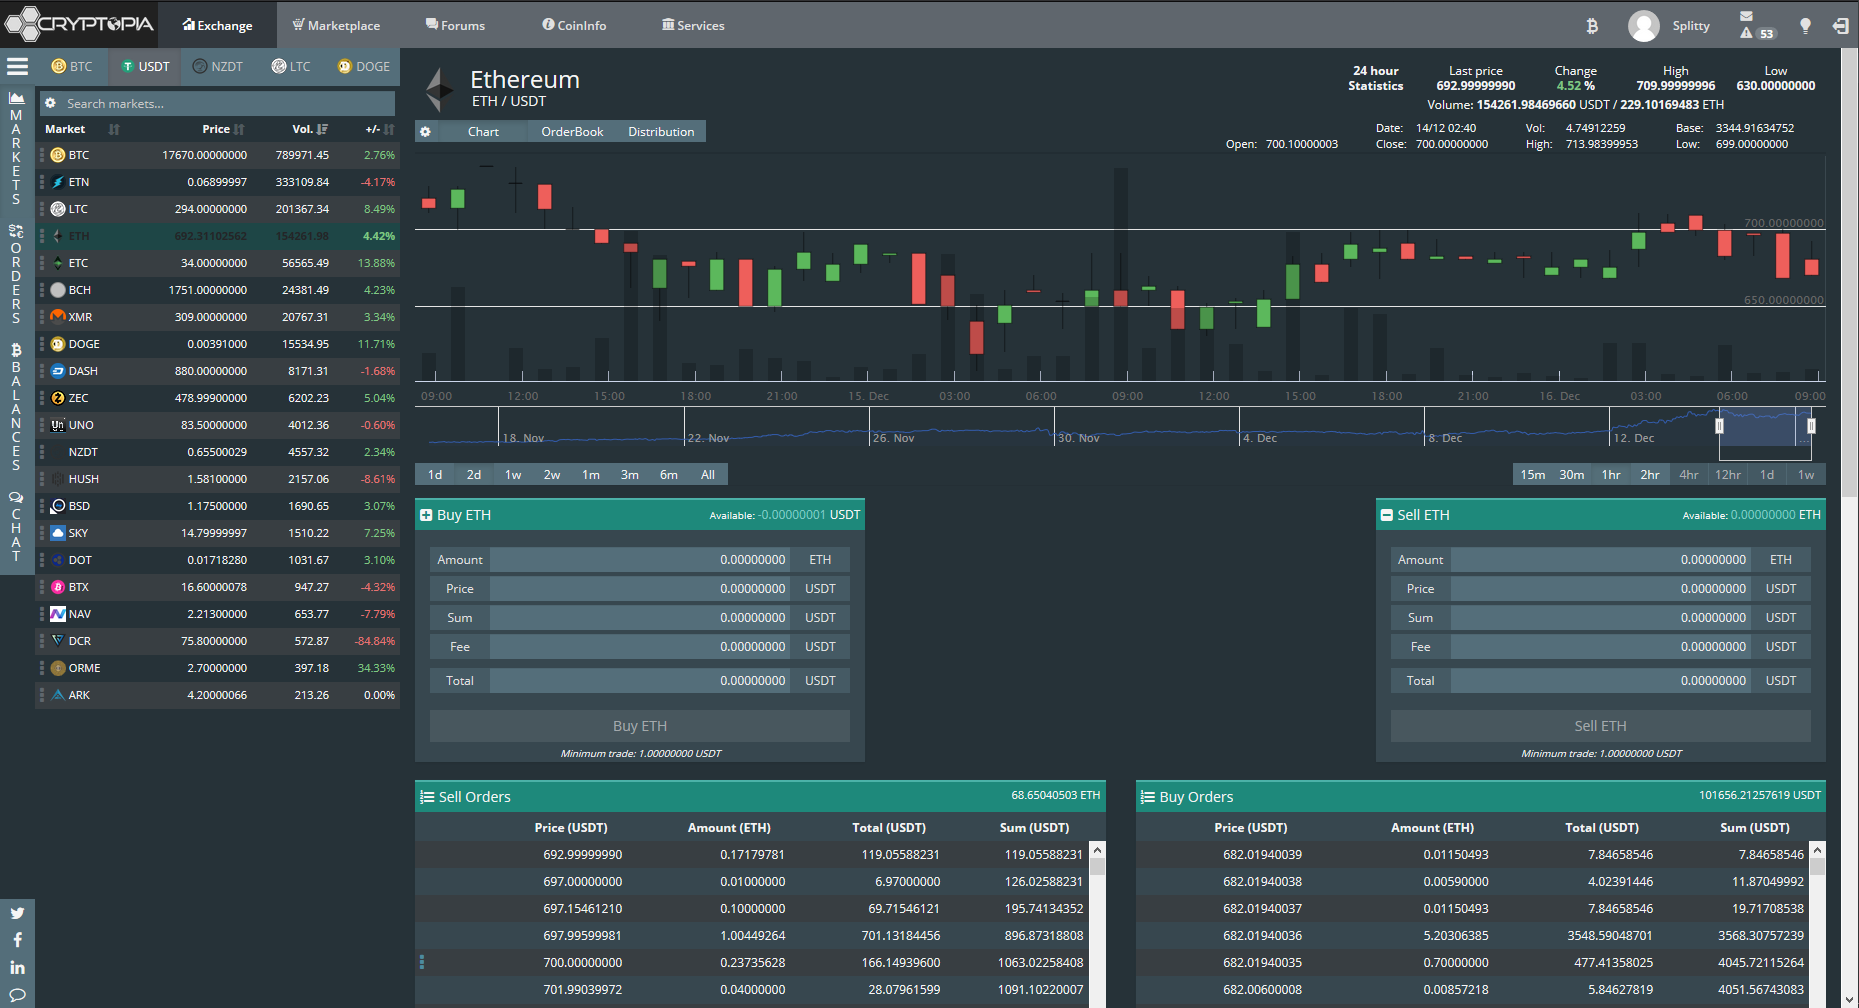Open the Exchange menu
Image resolution: width=1859 pixels, height=1008 pixels.
click(217, 25)
